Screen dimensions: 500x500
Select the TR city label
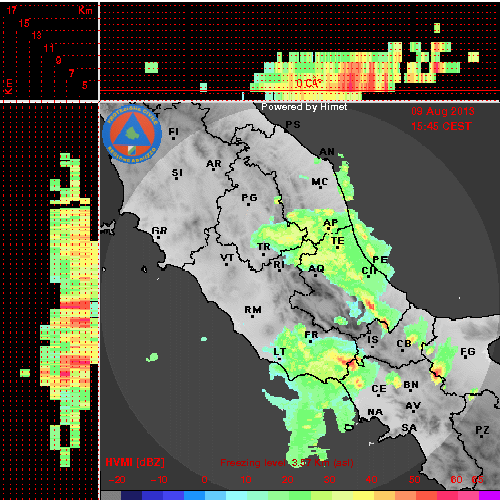264,247
